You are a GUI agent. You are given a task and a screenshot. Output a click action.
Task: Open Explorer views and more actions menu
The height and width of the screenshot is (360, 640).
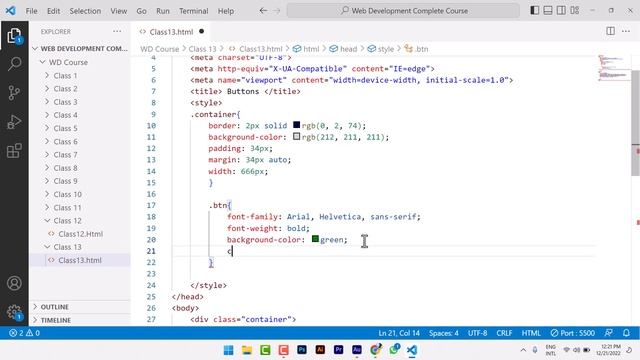pos(117,31)
